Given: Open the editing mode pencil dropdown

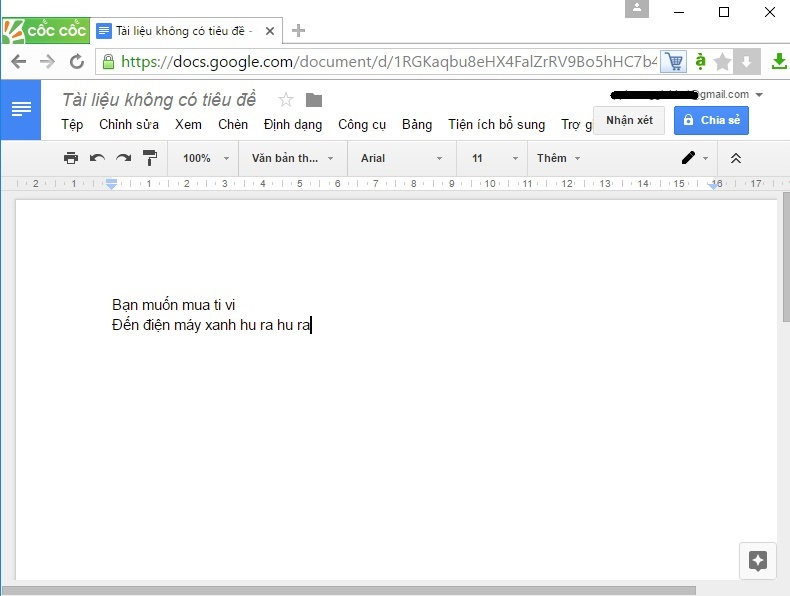Looking at the screenshot, I should click(x=695, y=158).
